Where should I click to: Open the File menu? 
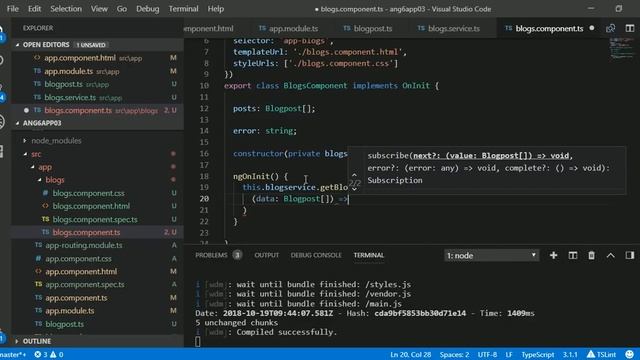click(13, 9)
